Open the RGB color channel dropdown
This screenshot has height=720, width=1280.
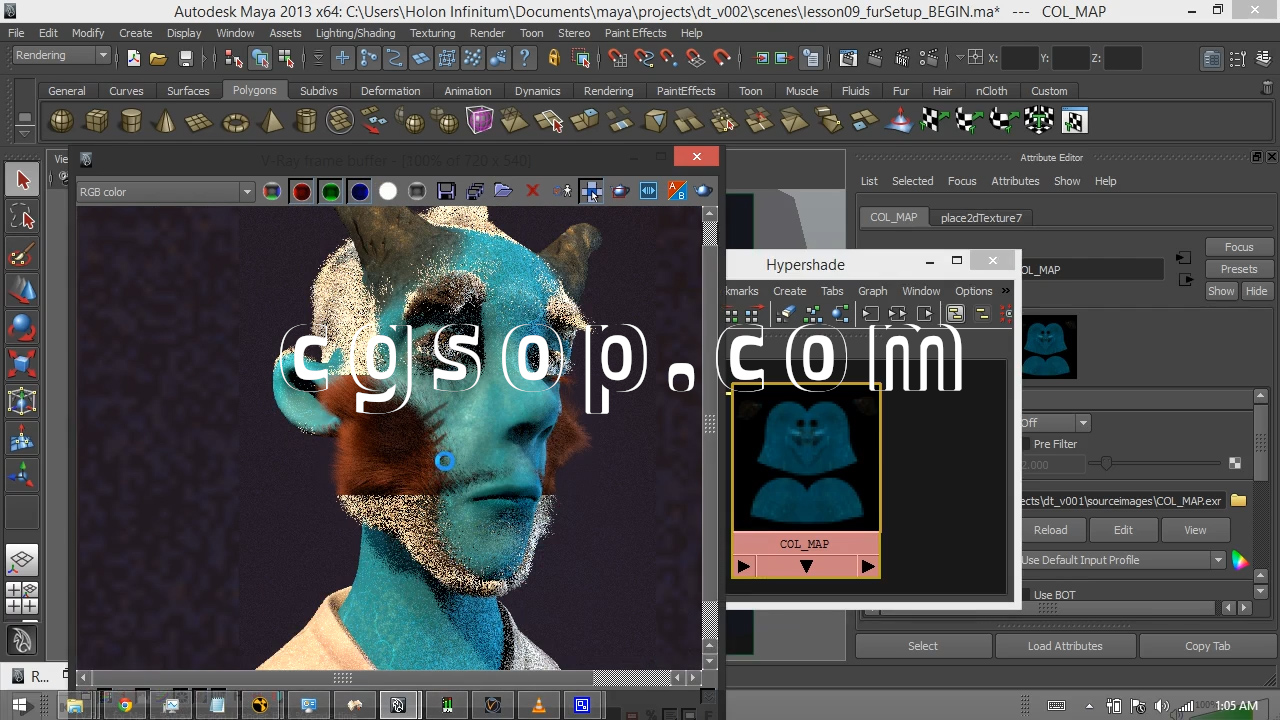pyautogui.click(x=166, y=192)
